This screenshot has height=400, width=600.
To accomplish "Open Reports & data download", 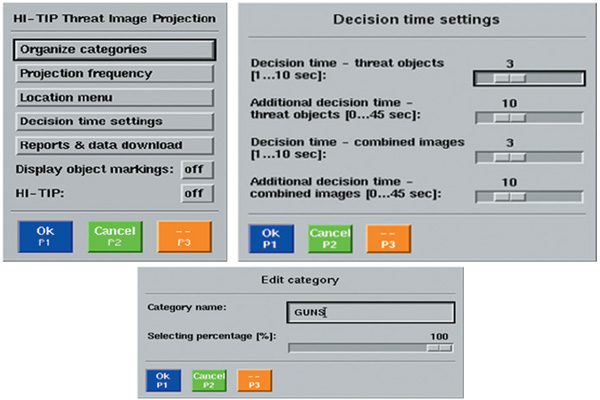I will pyautogui.click(x=114, y=146).
